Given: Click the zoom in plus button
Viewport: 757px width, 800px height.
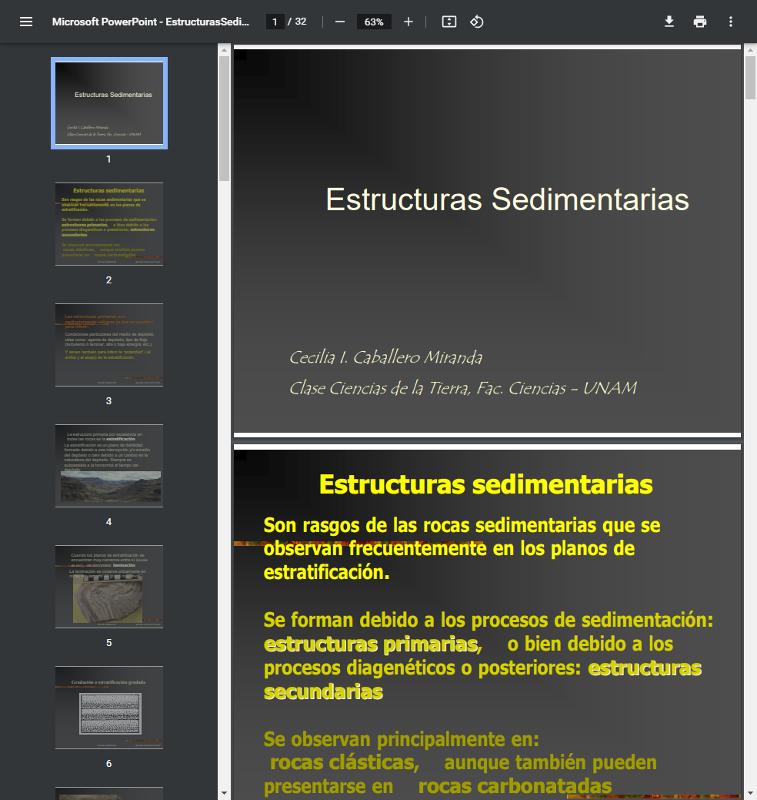Looking at the screenshot, I should click(x=408, y=21).
